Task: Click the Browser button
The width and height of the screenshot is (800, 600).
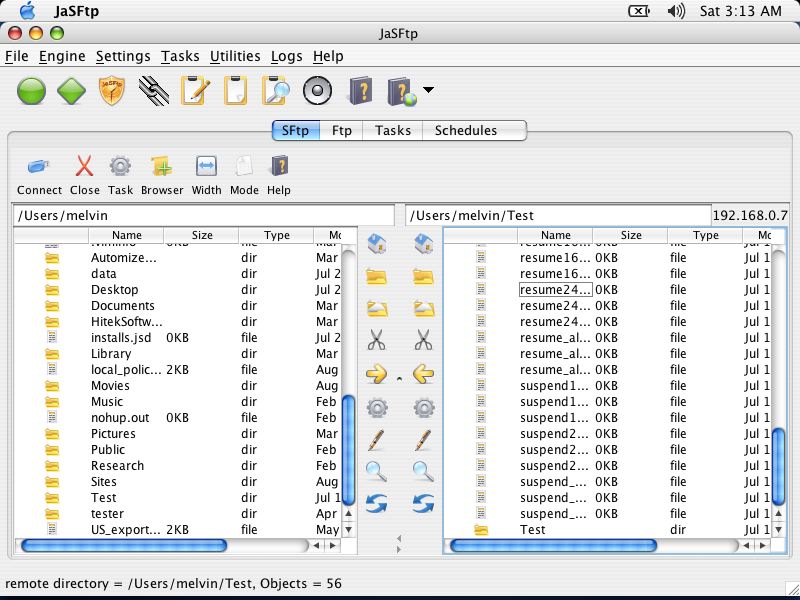Action: [162, 176]
